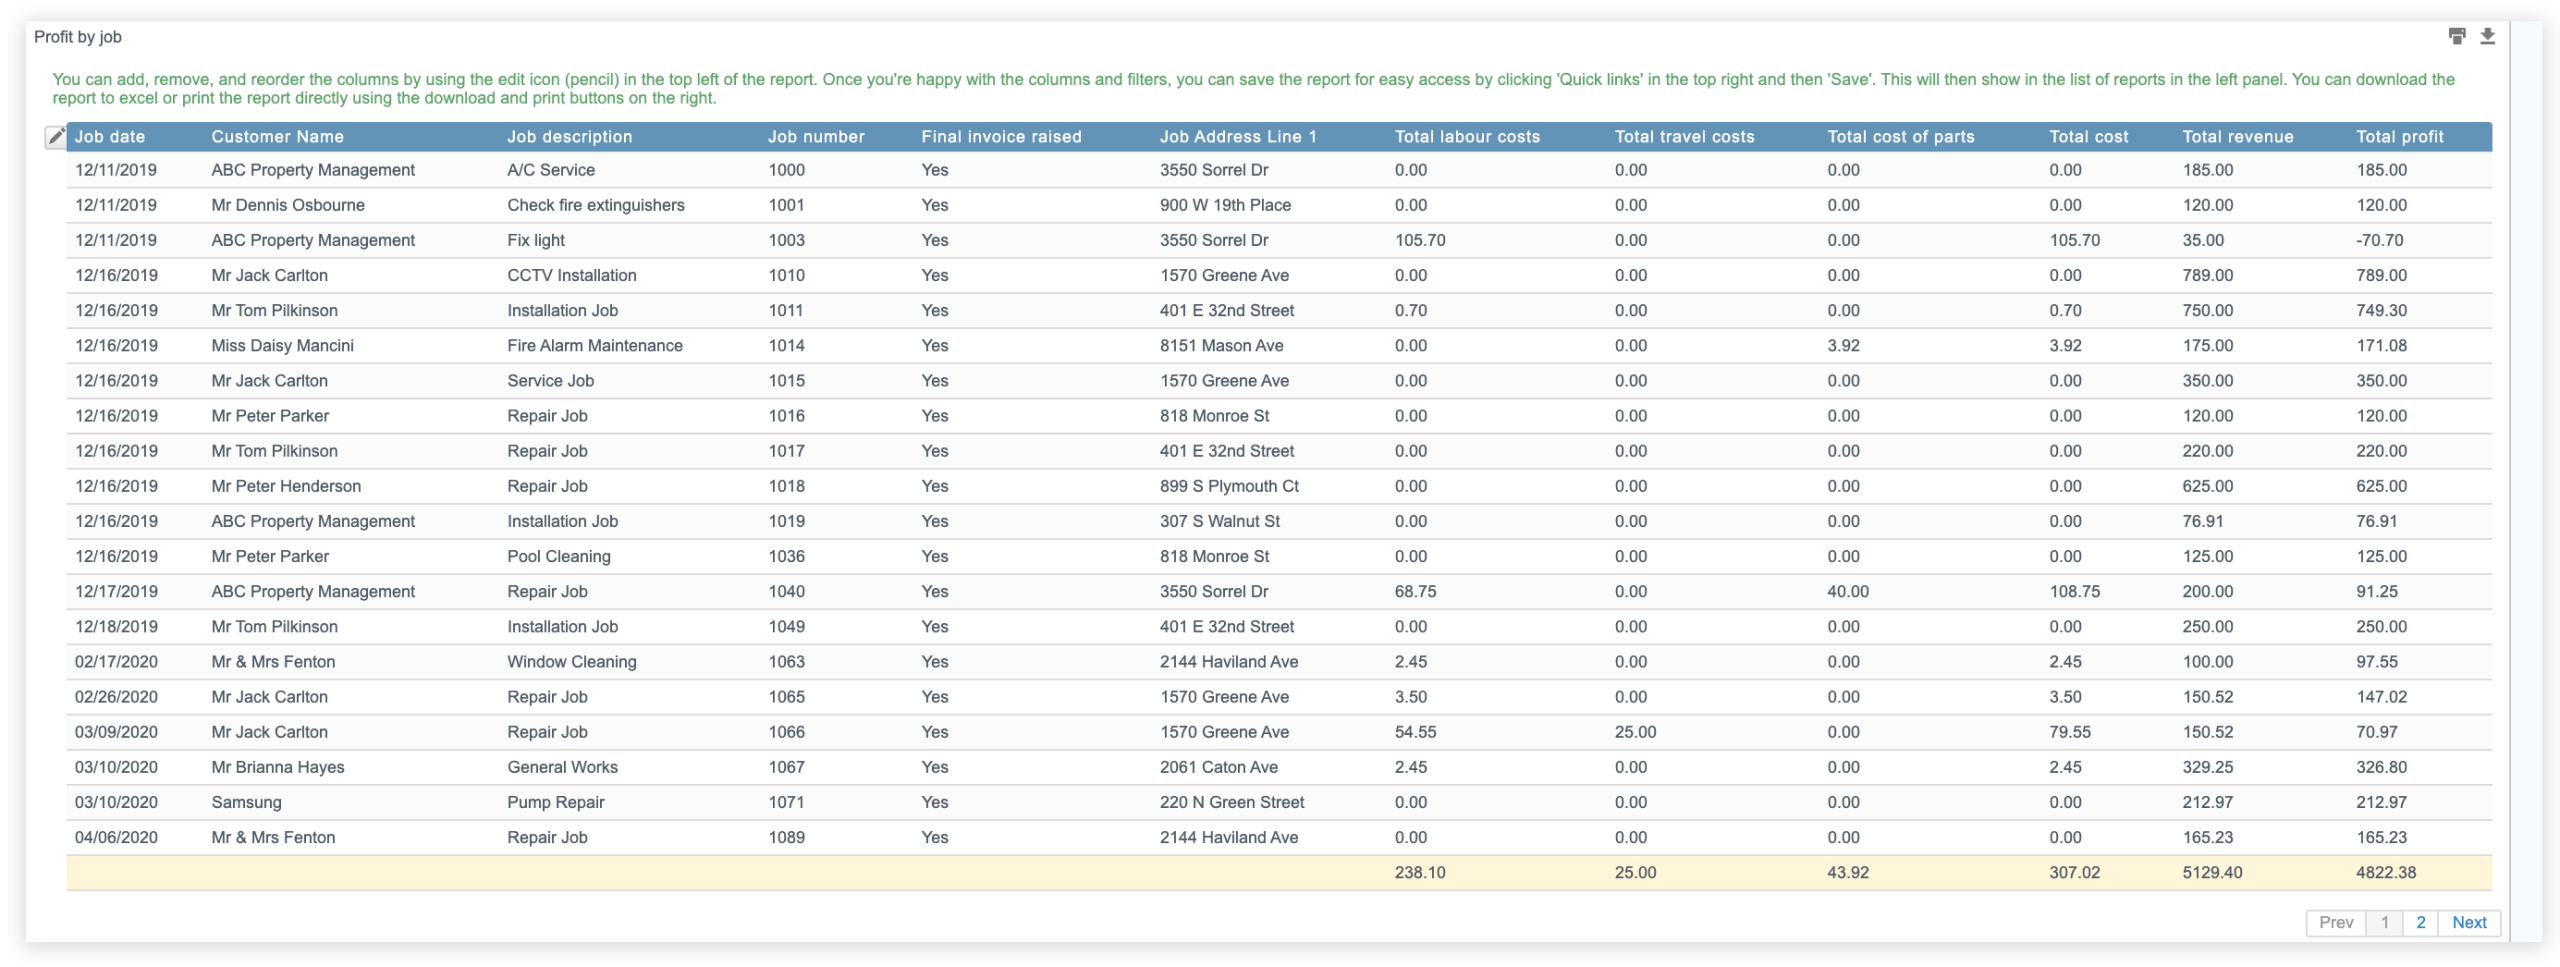Click the General Works description
2560x967 pixels.
(562, 766)
